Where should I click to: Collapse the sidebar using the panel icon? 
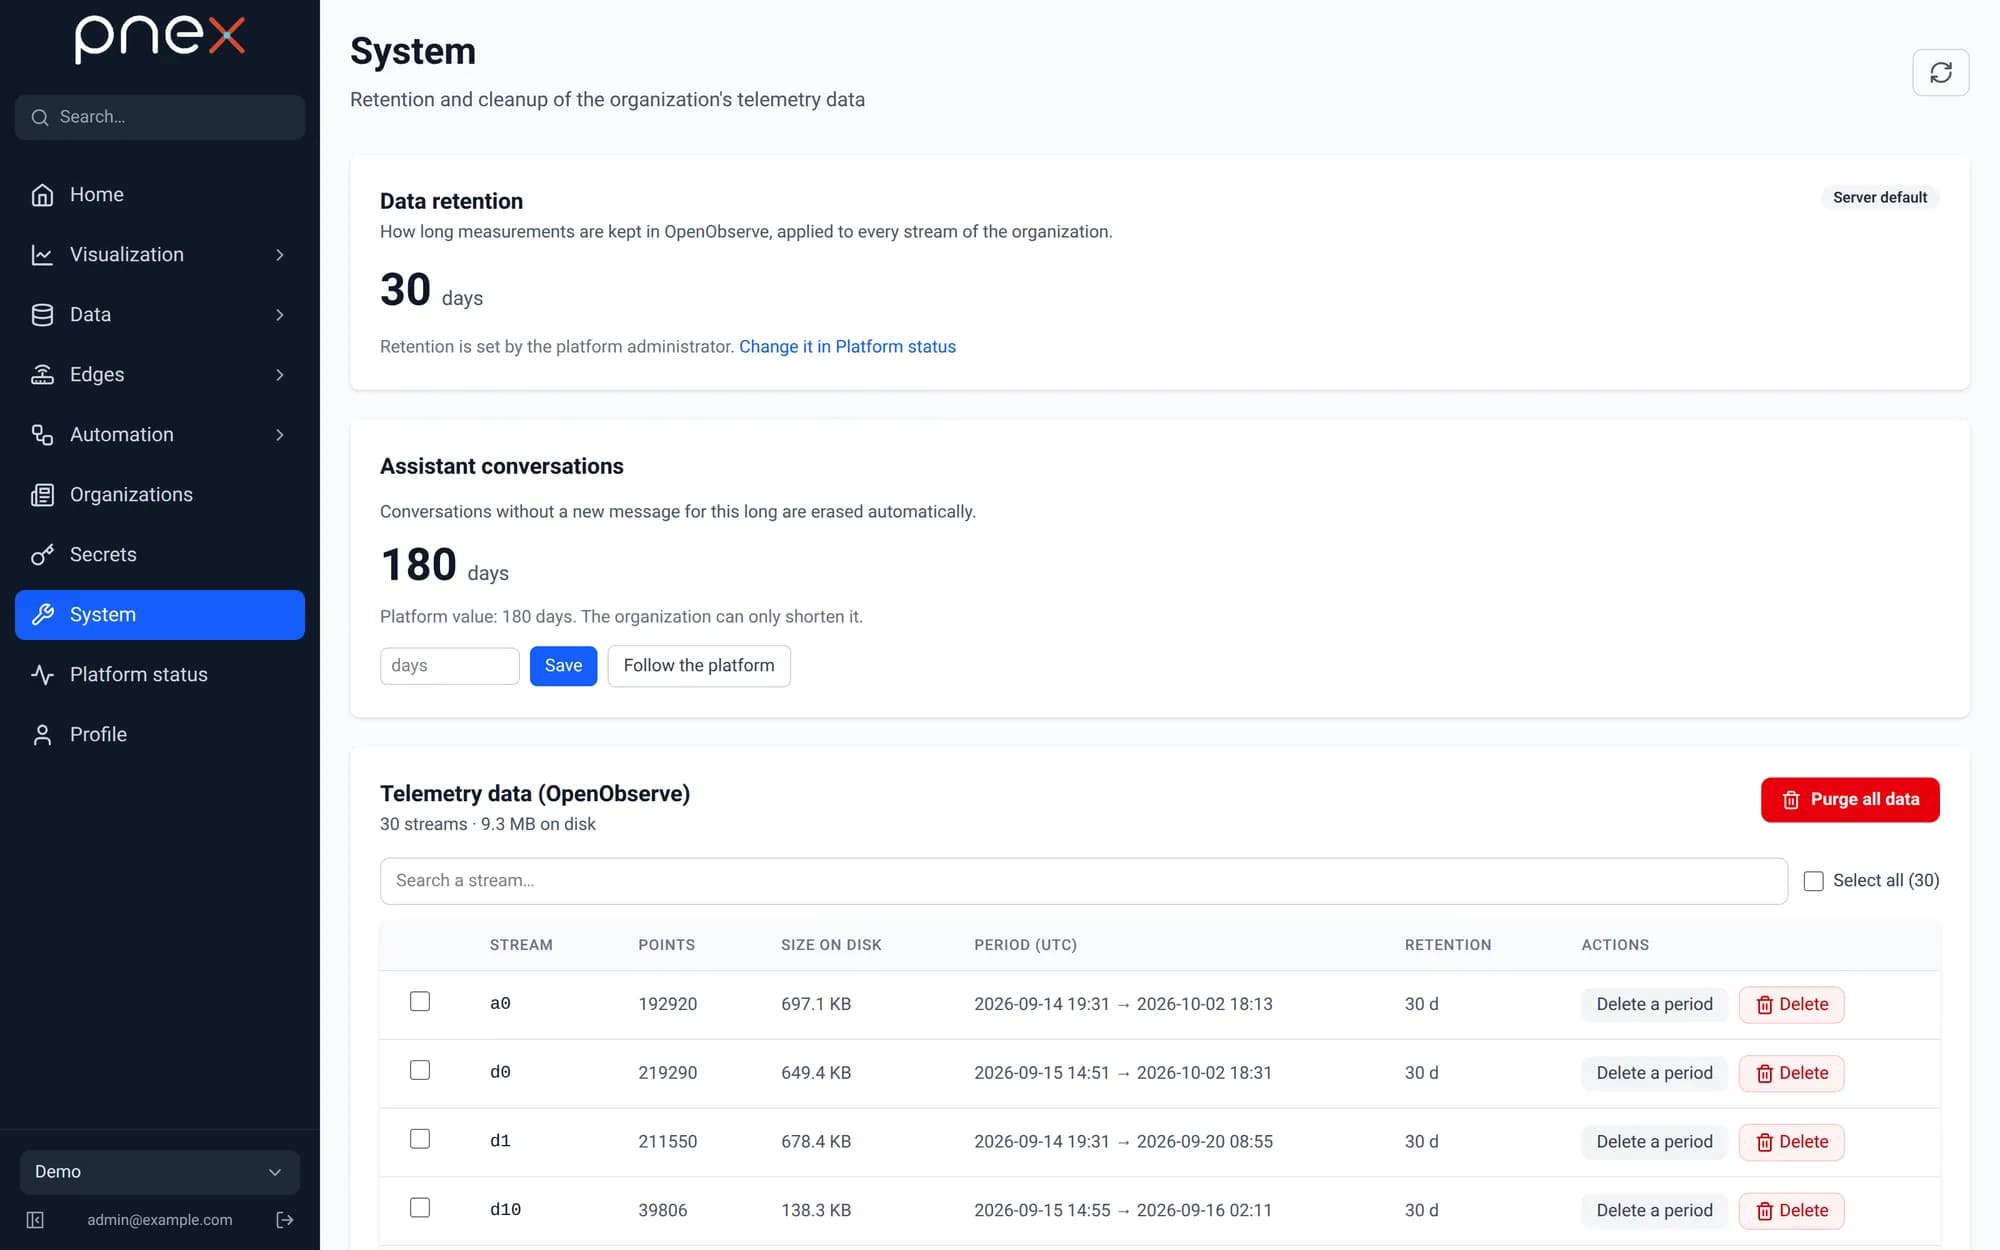(35, 1220)
